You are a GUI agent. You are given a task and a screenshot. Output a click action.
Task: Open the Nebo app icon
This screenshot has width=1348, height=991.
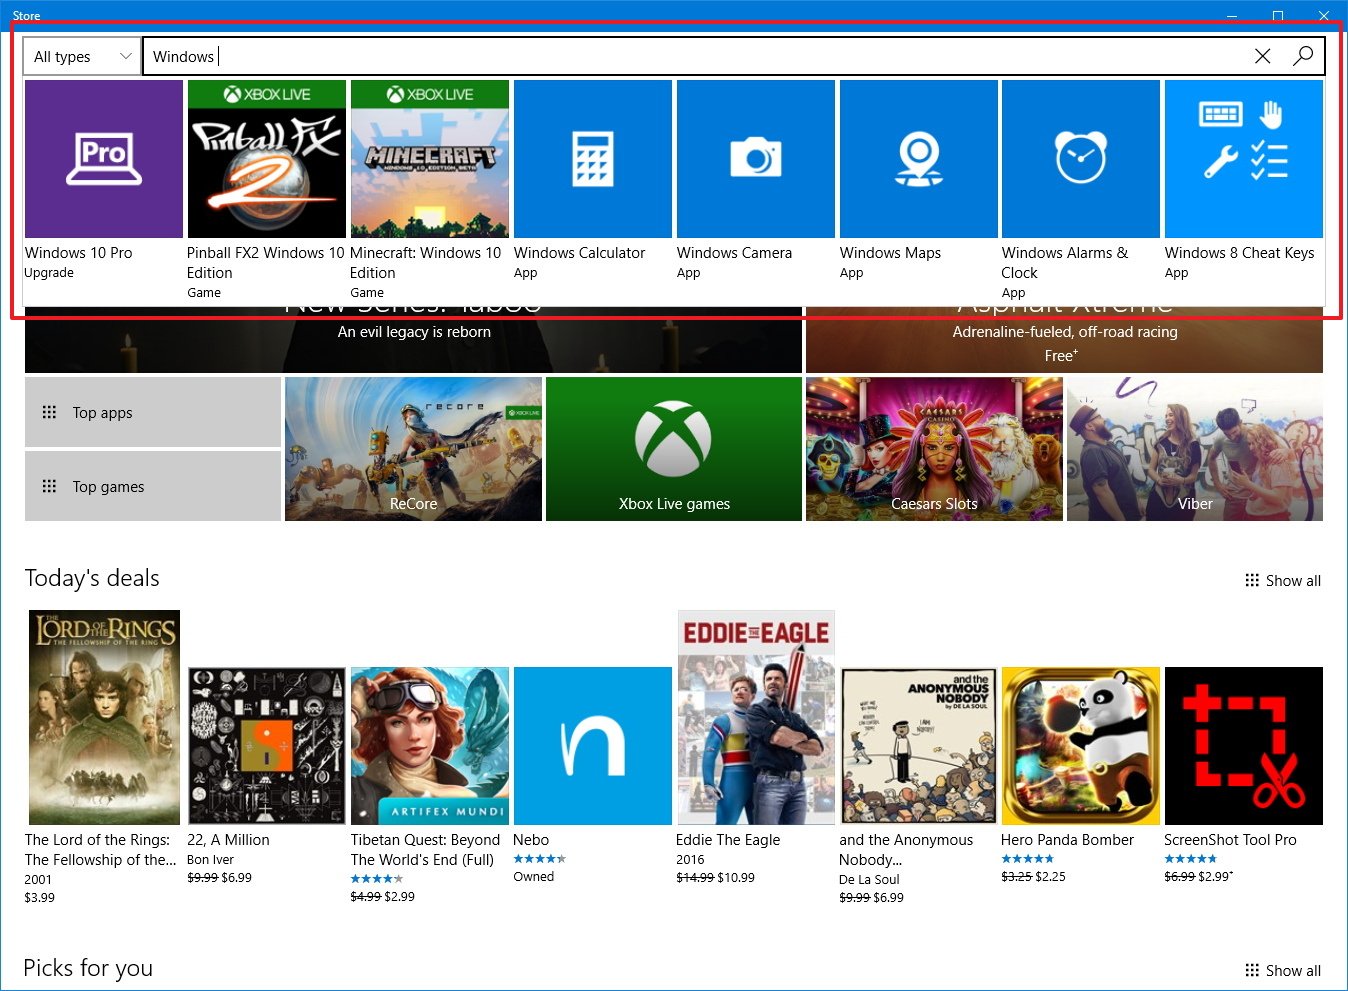pos(593,746)
